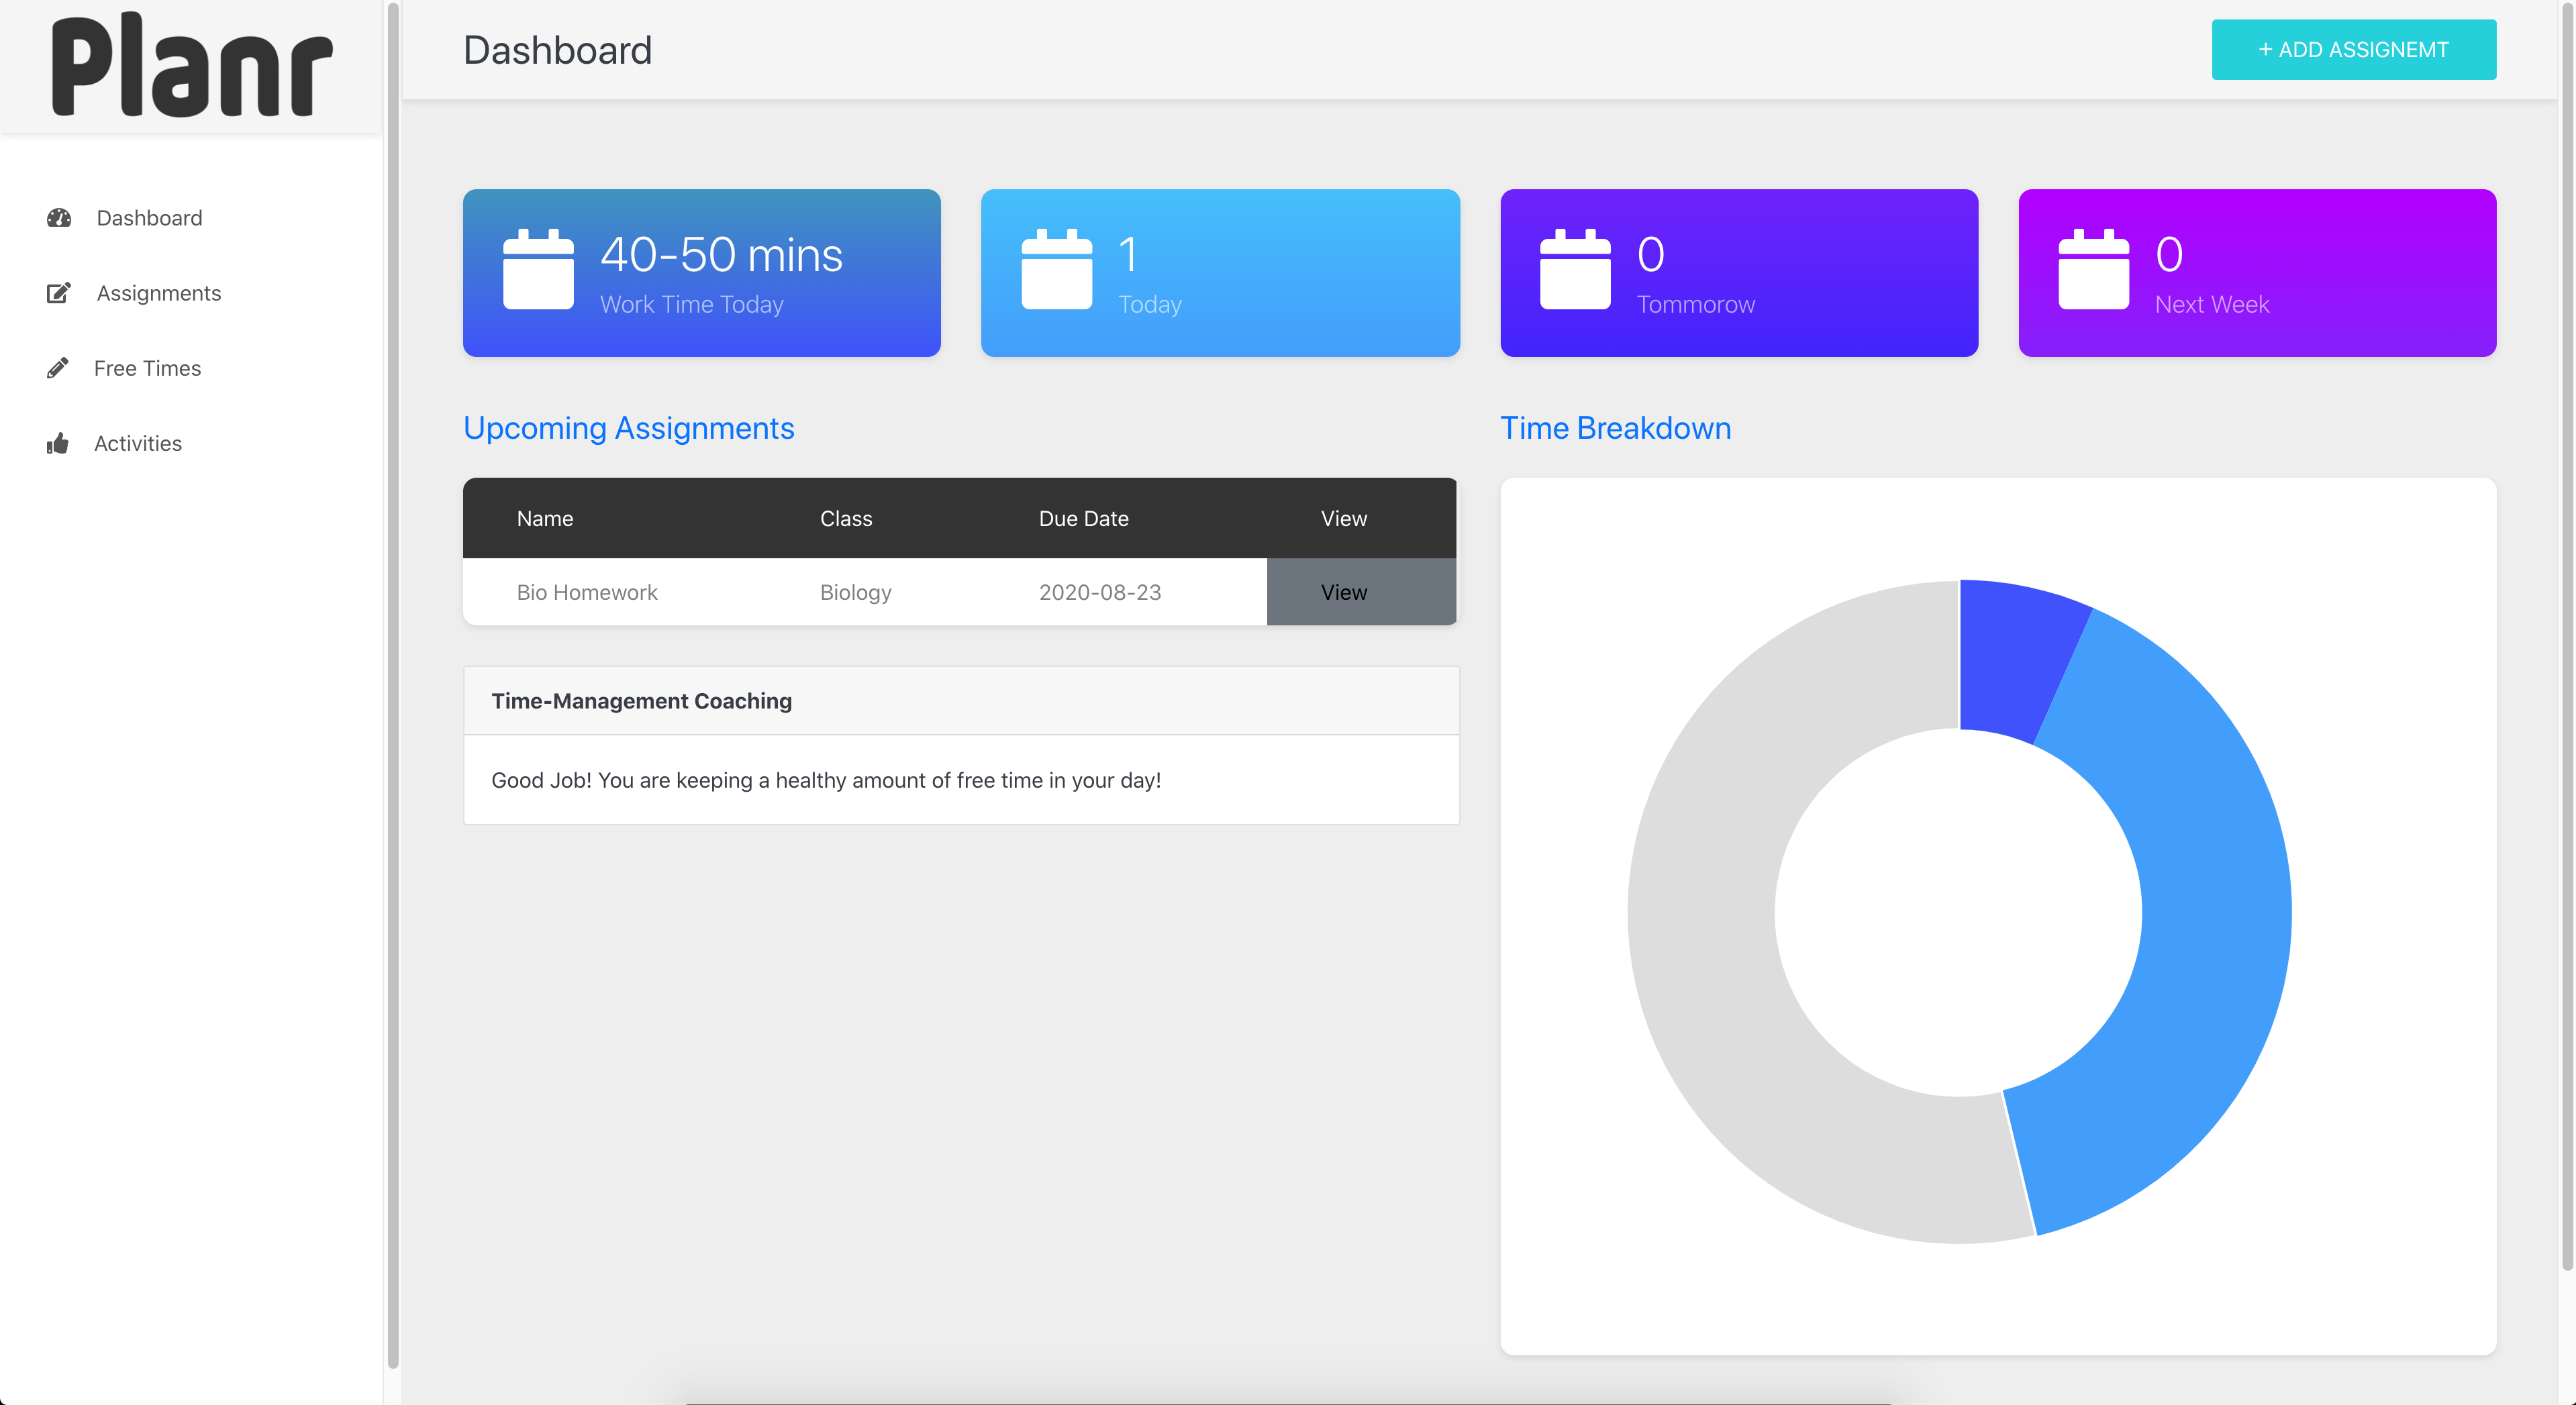
Task: Click calendar icon on Work Time Today card
Action: 538,270
